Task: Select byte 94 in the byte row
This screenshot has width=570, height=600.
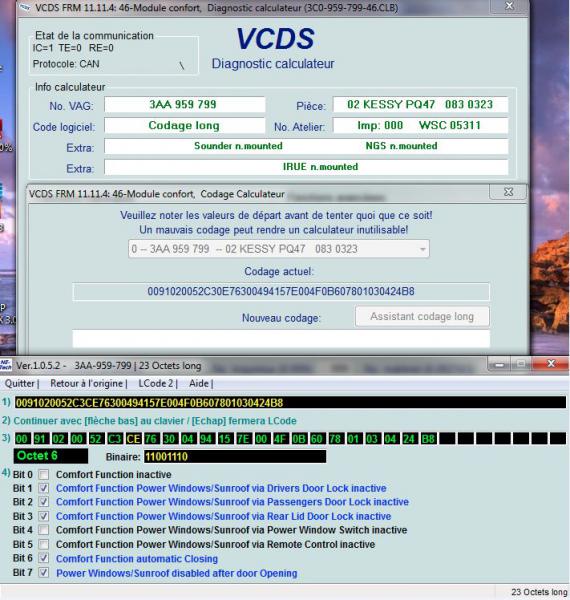Action: [x=207, y=439]
